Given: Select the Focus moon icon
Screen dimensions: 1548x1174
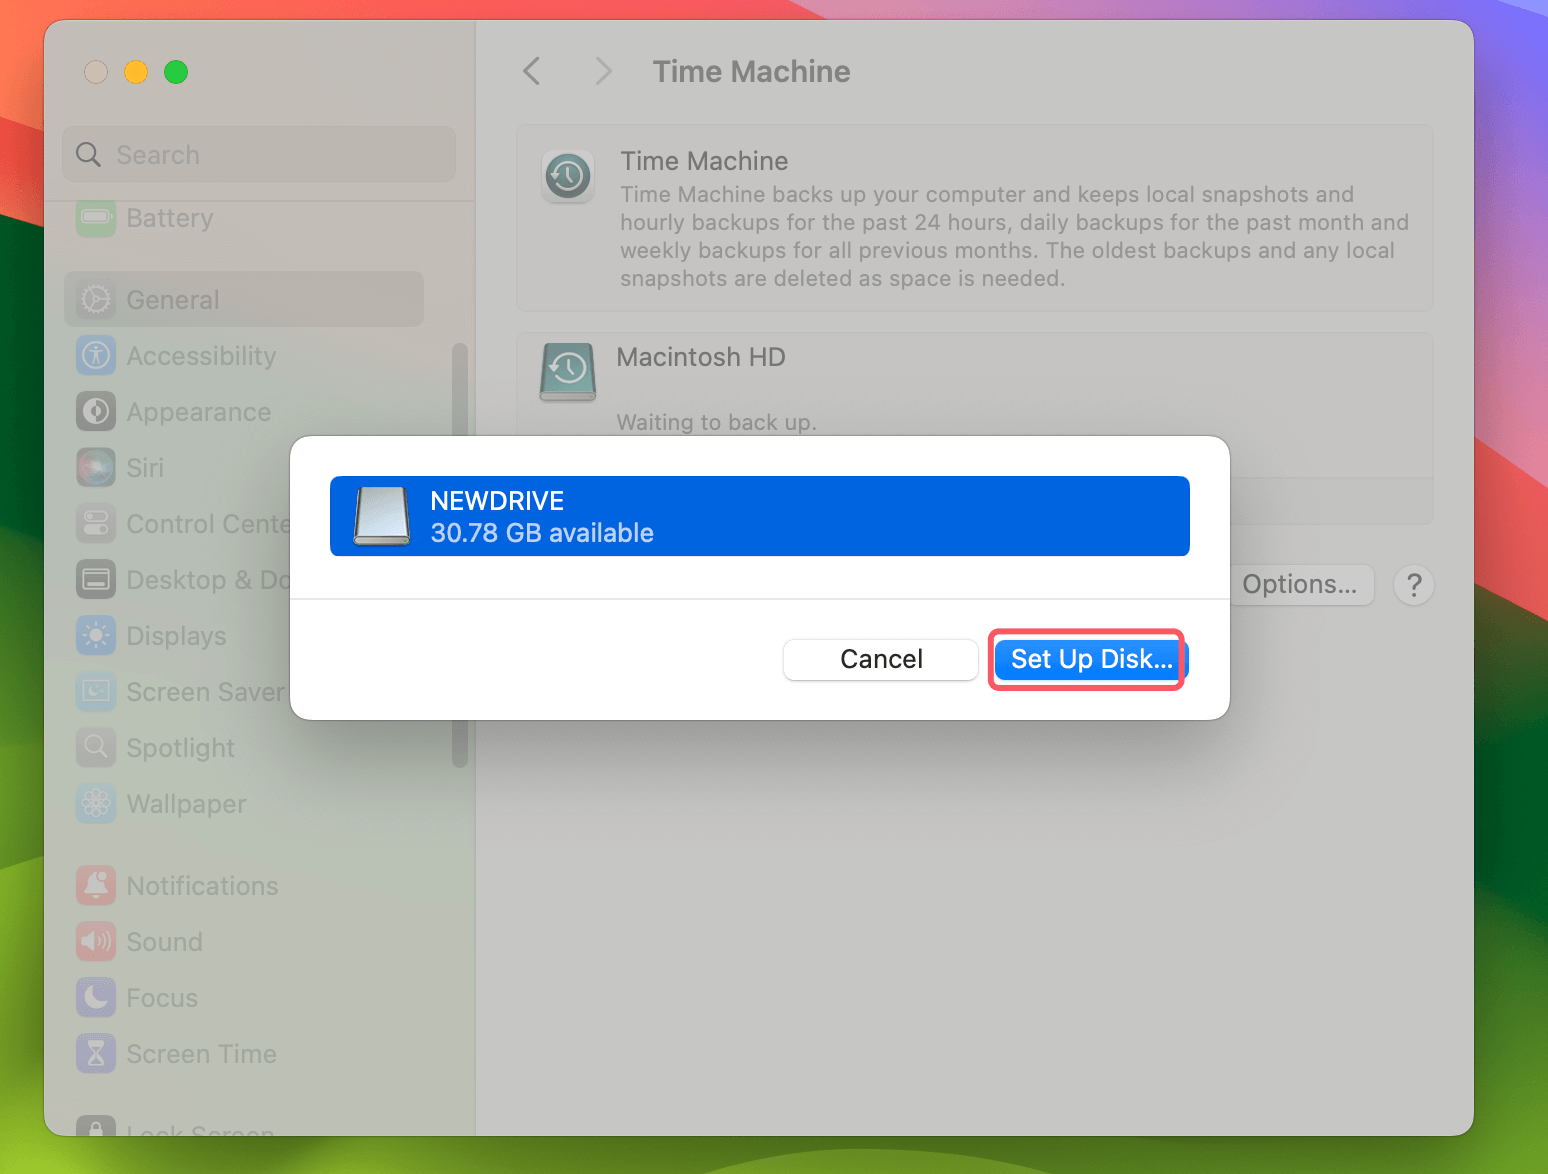Looking at the screenshot, I should [x=95, y=997].
